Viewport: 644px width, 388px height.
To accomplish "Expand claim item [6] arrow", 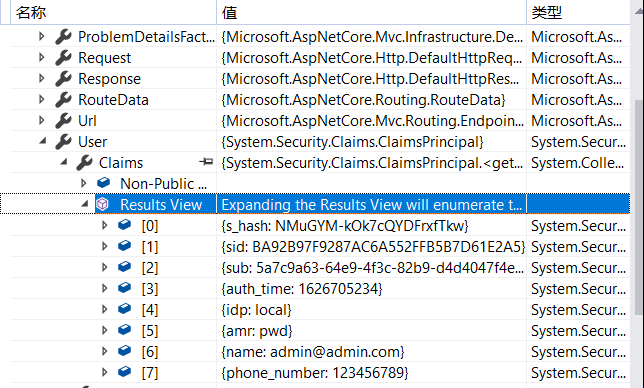I will 104,351.
